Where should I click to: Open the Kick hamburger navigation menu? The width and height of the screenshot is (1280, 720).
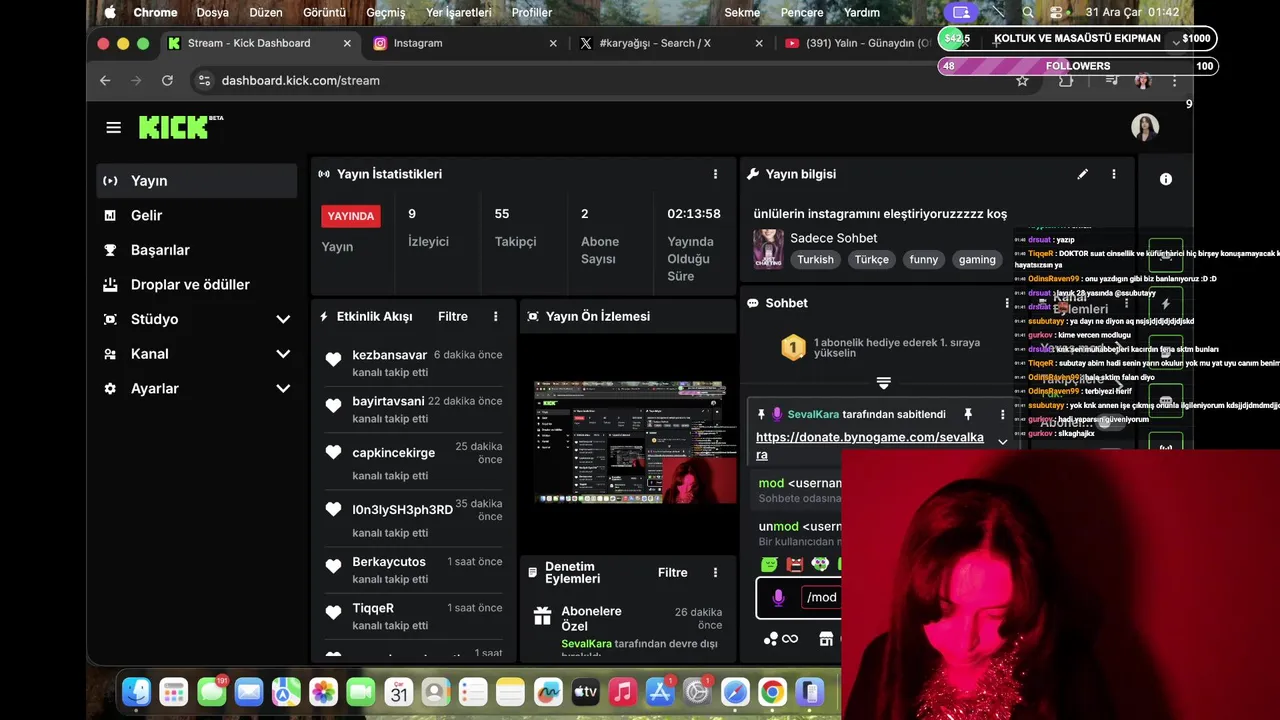click(114, 128)
